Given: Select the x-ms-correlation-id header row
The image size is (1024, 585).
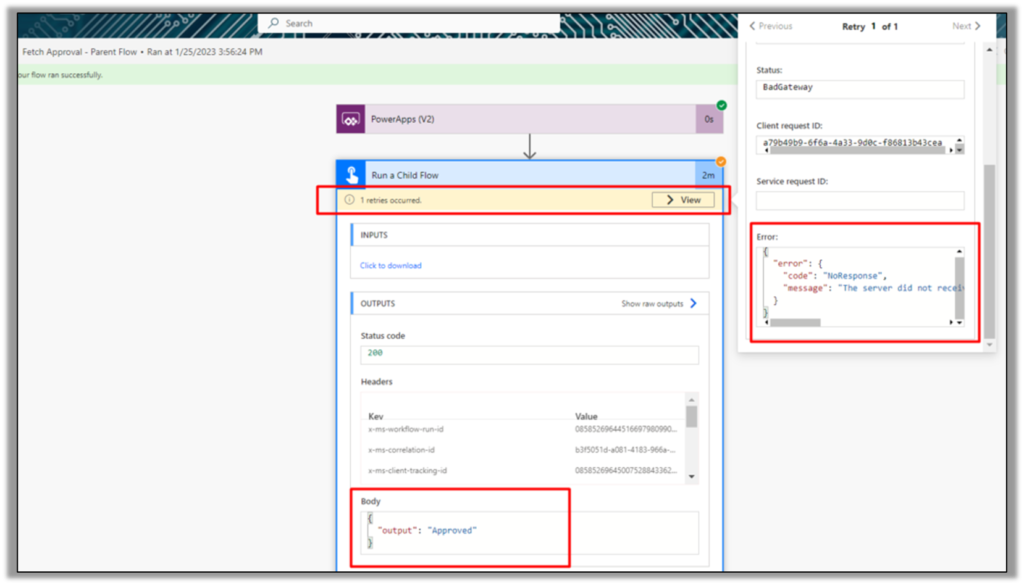Looking at the screenshot, I should click(x=524, y=450).
